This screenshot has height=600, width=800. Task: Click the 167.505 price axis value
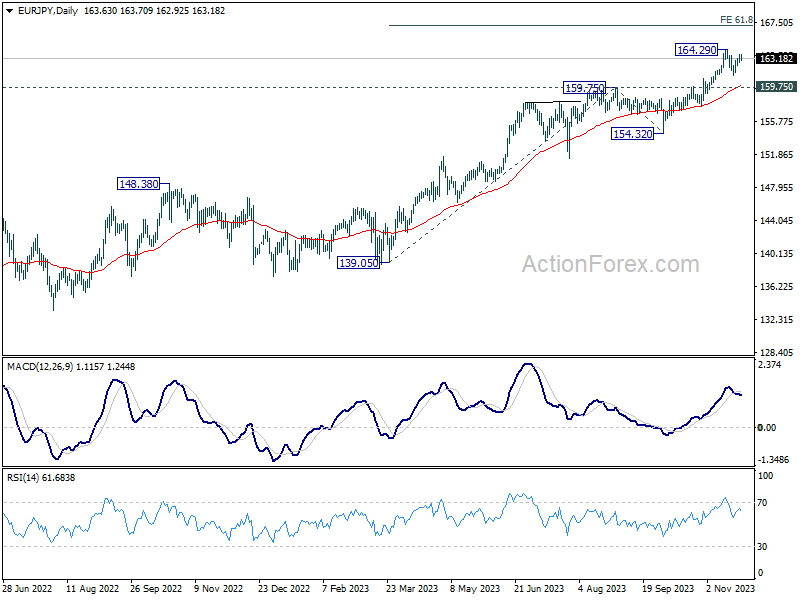(x=777, y=22)
